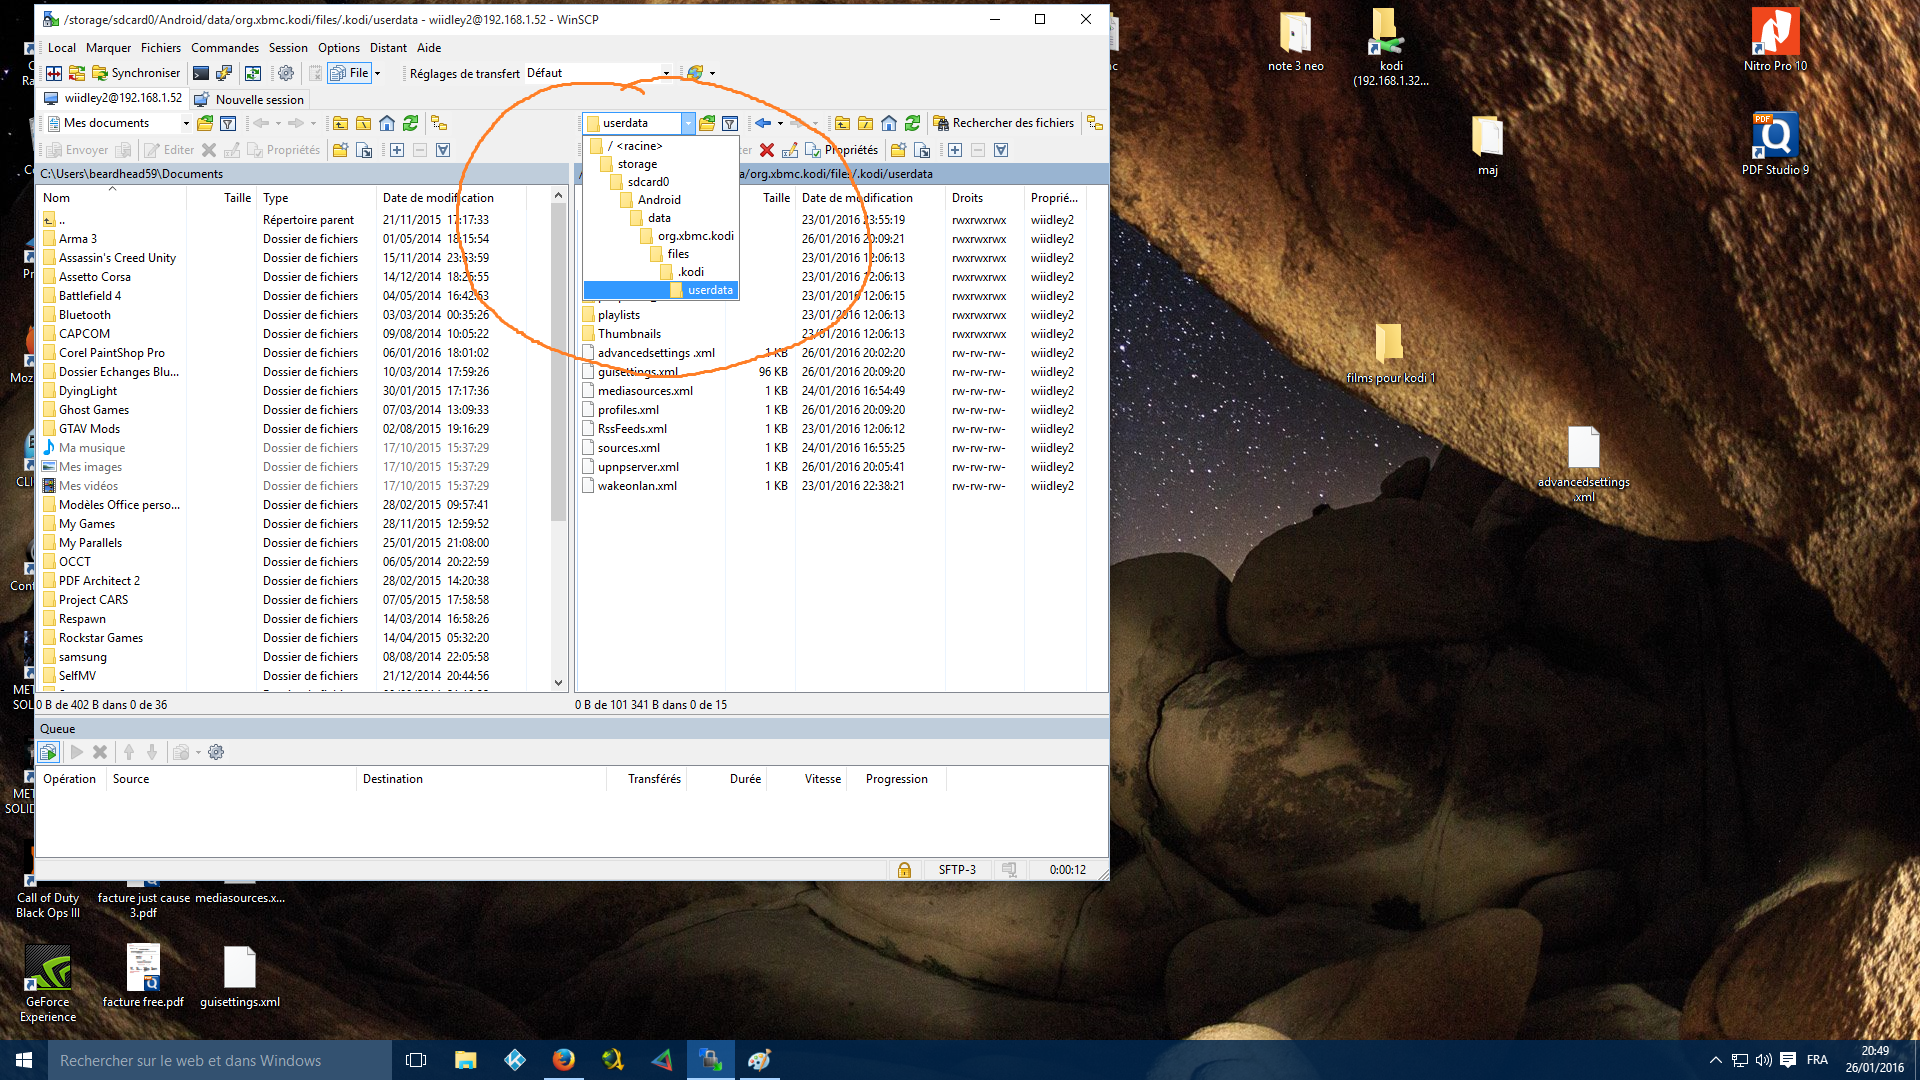
Task: Select files plus icon in local toolbar
Action: click(397, 150)
